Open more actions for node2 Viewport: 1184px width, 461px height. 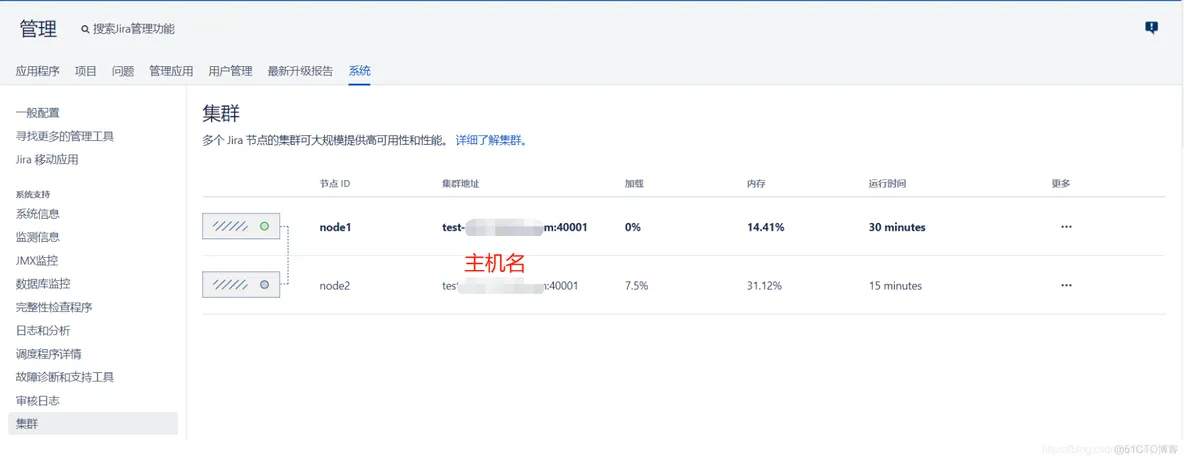click(1066, 285)
